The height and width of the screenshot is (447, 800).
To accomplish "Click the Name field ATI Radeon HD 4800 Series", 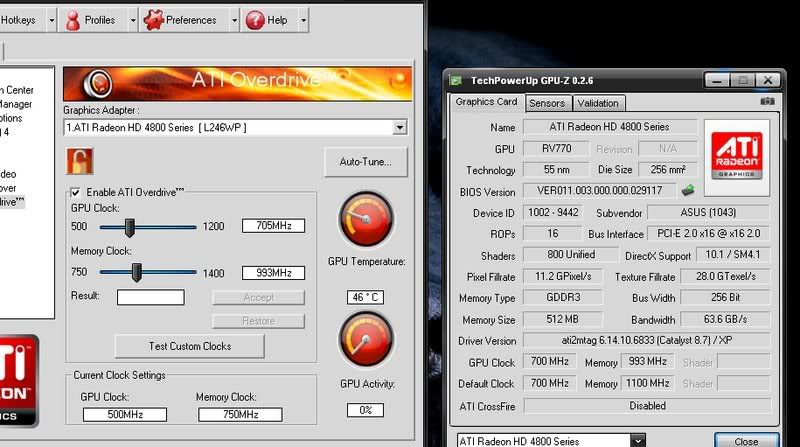I will click(x=610, y=127).
